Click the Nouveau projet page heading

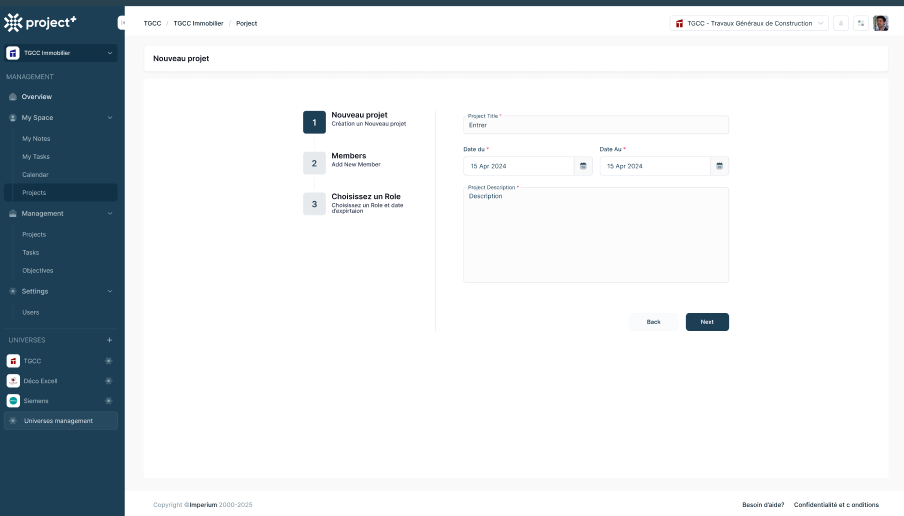pos(181,59)
